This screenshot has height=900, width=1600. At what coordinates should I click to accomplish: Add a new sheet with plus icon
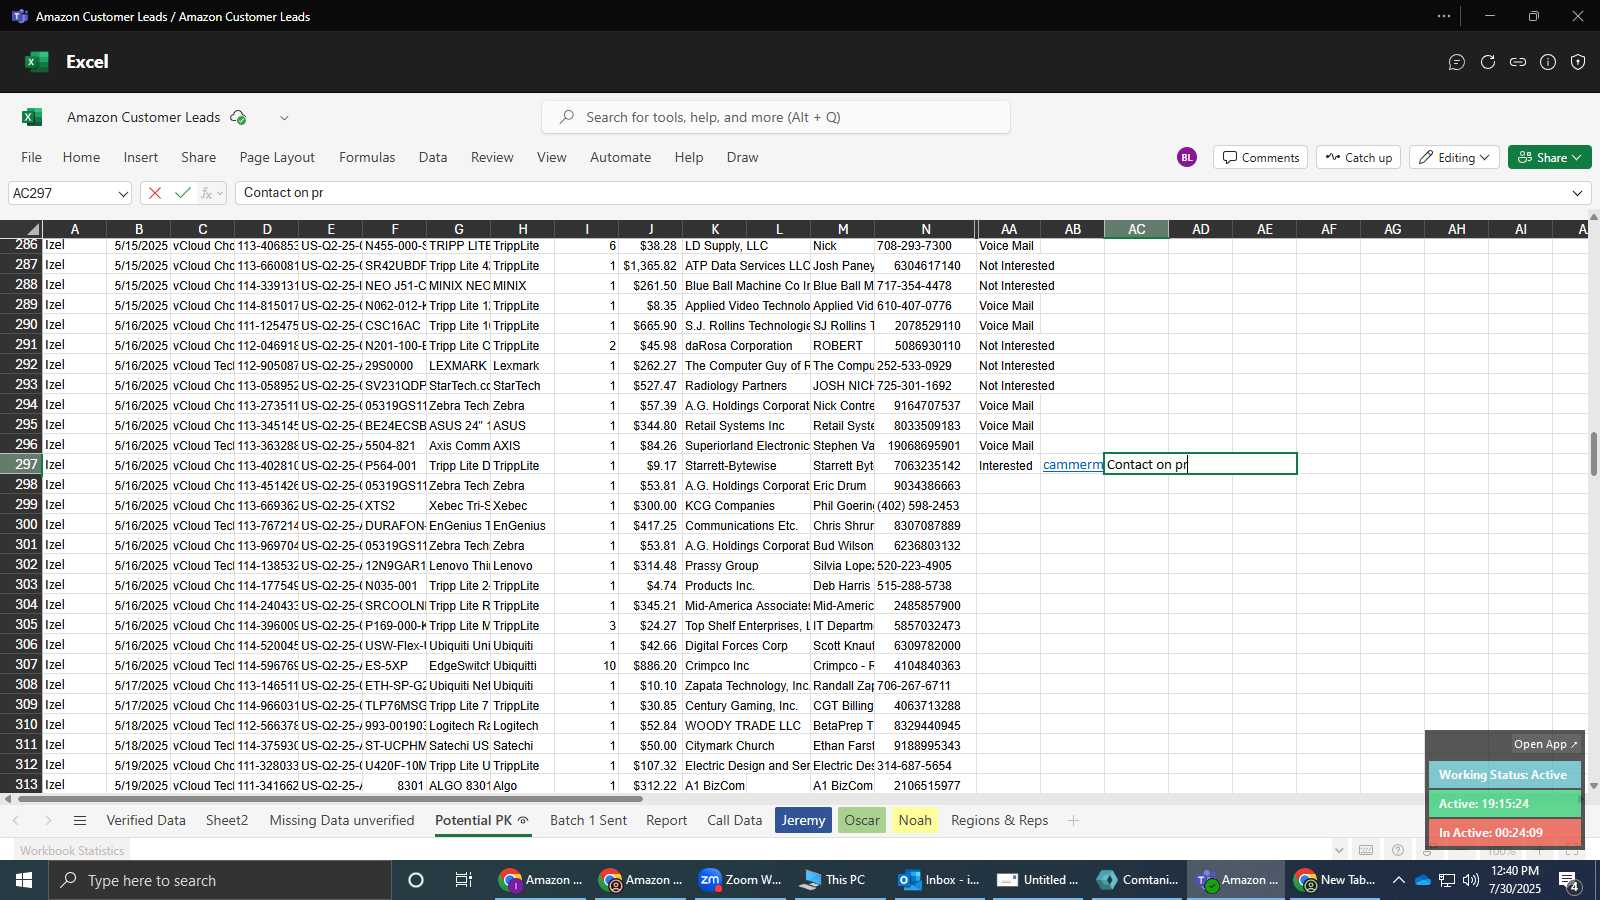(1074, 820)
